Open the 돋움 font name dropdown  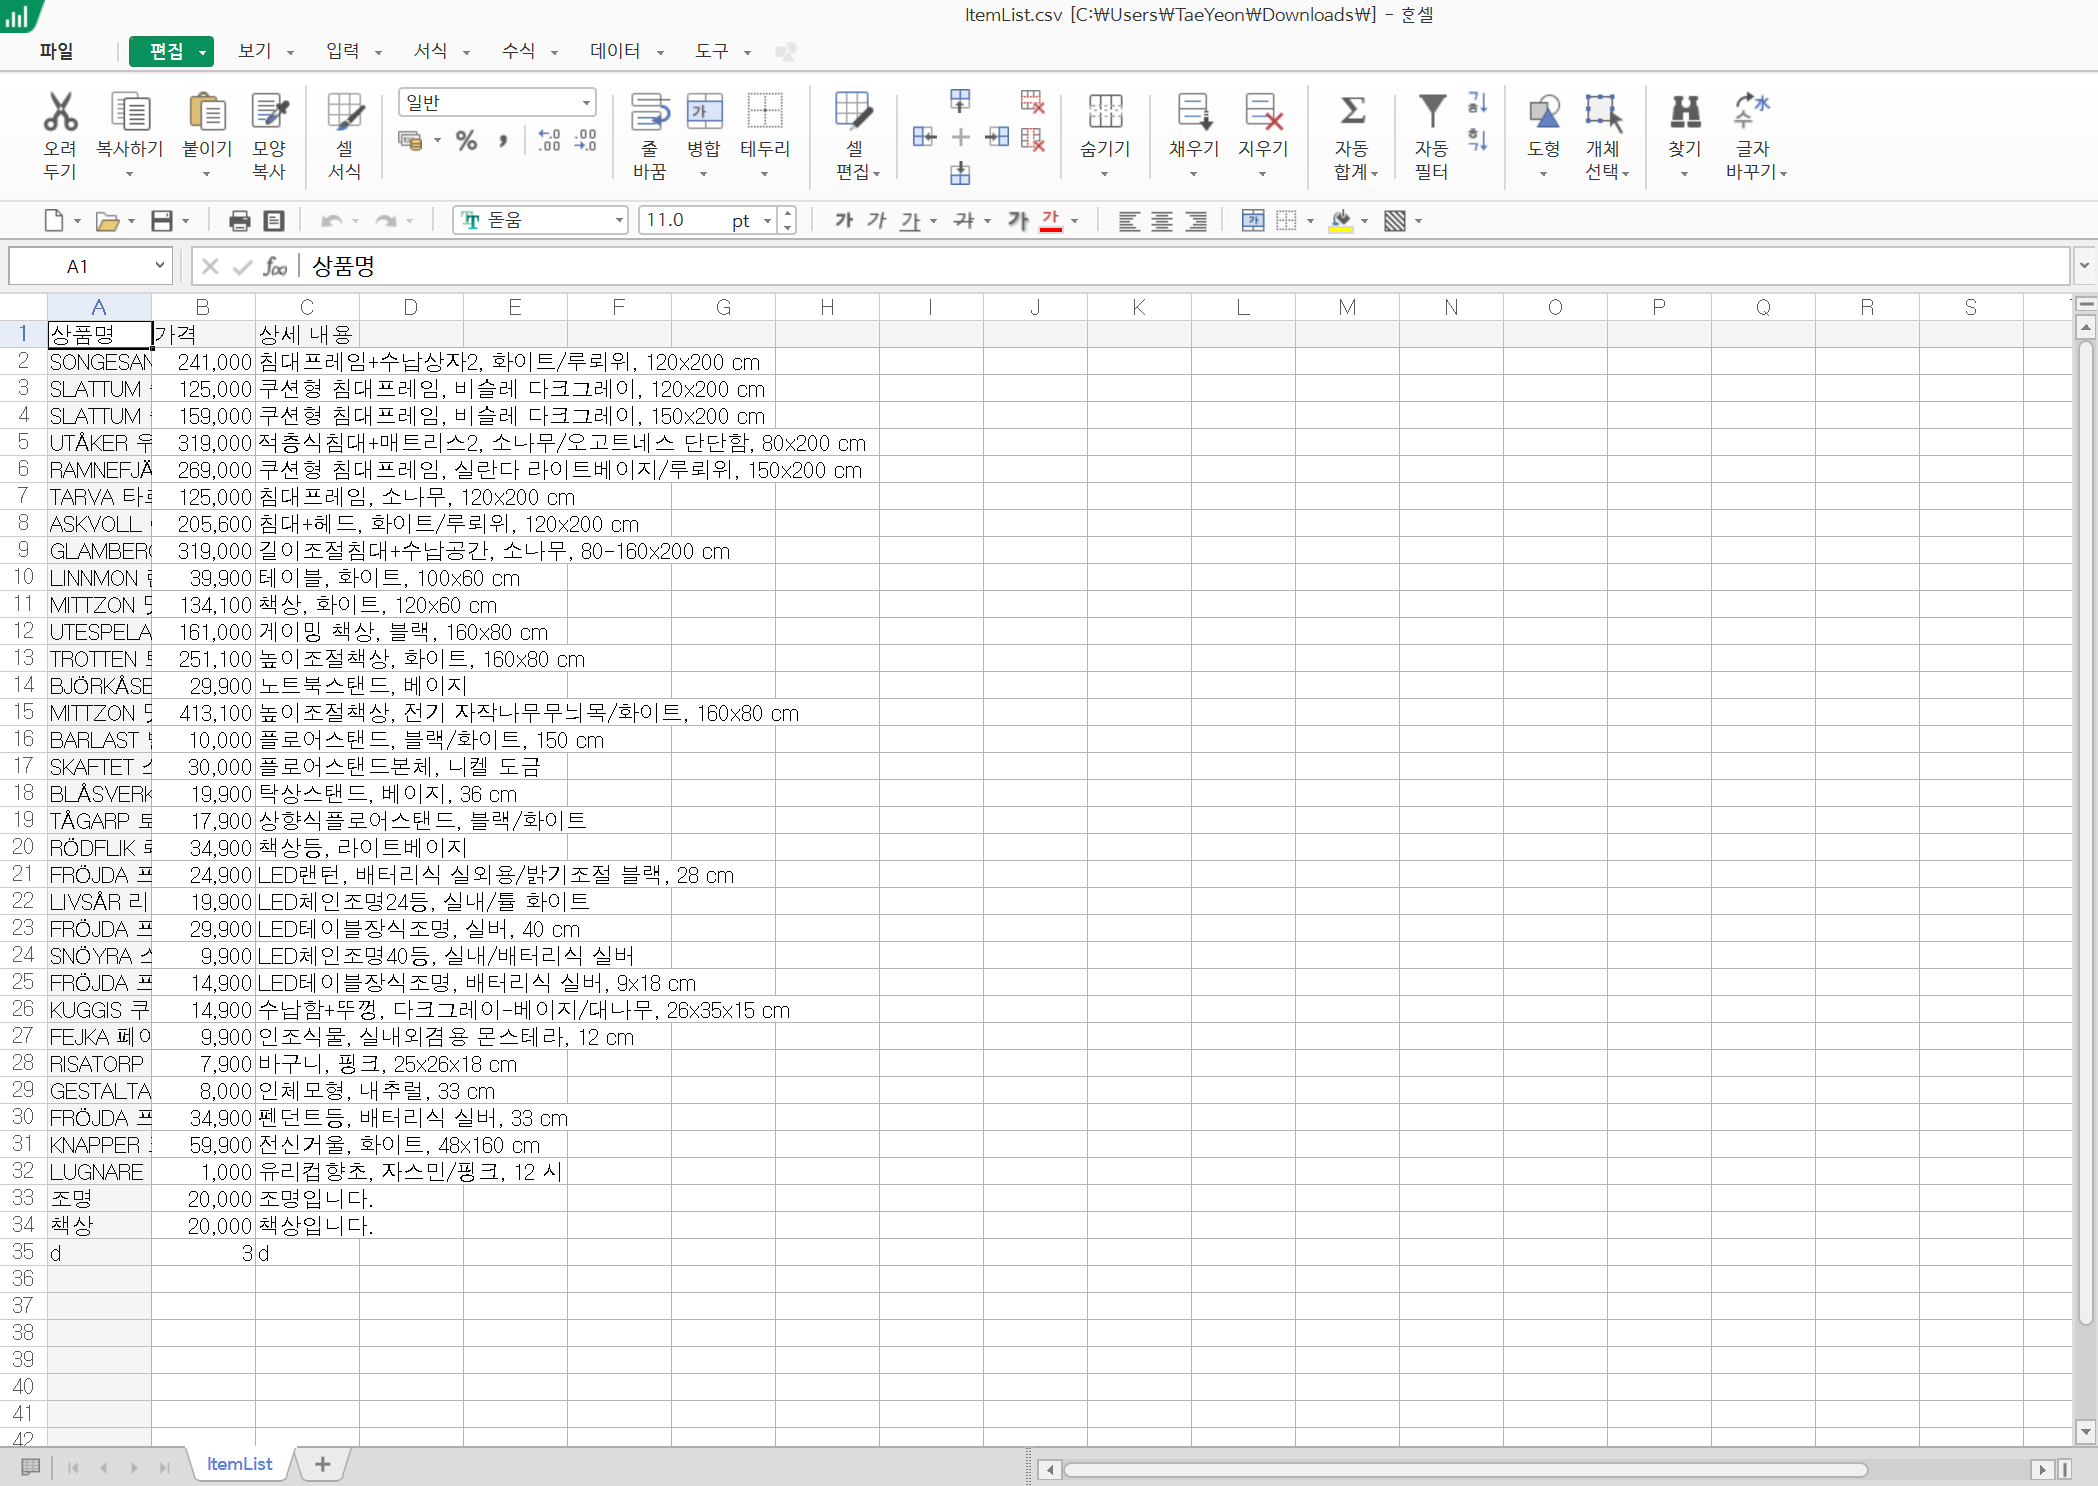coord(619,220)
